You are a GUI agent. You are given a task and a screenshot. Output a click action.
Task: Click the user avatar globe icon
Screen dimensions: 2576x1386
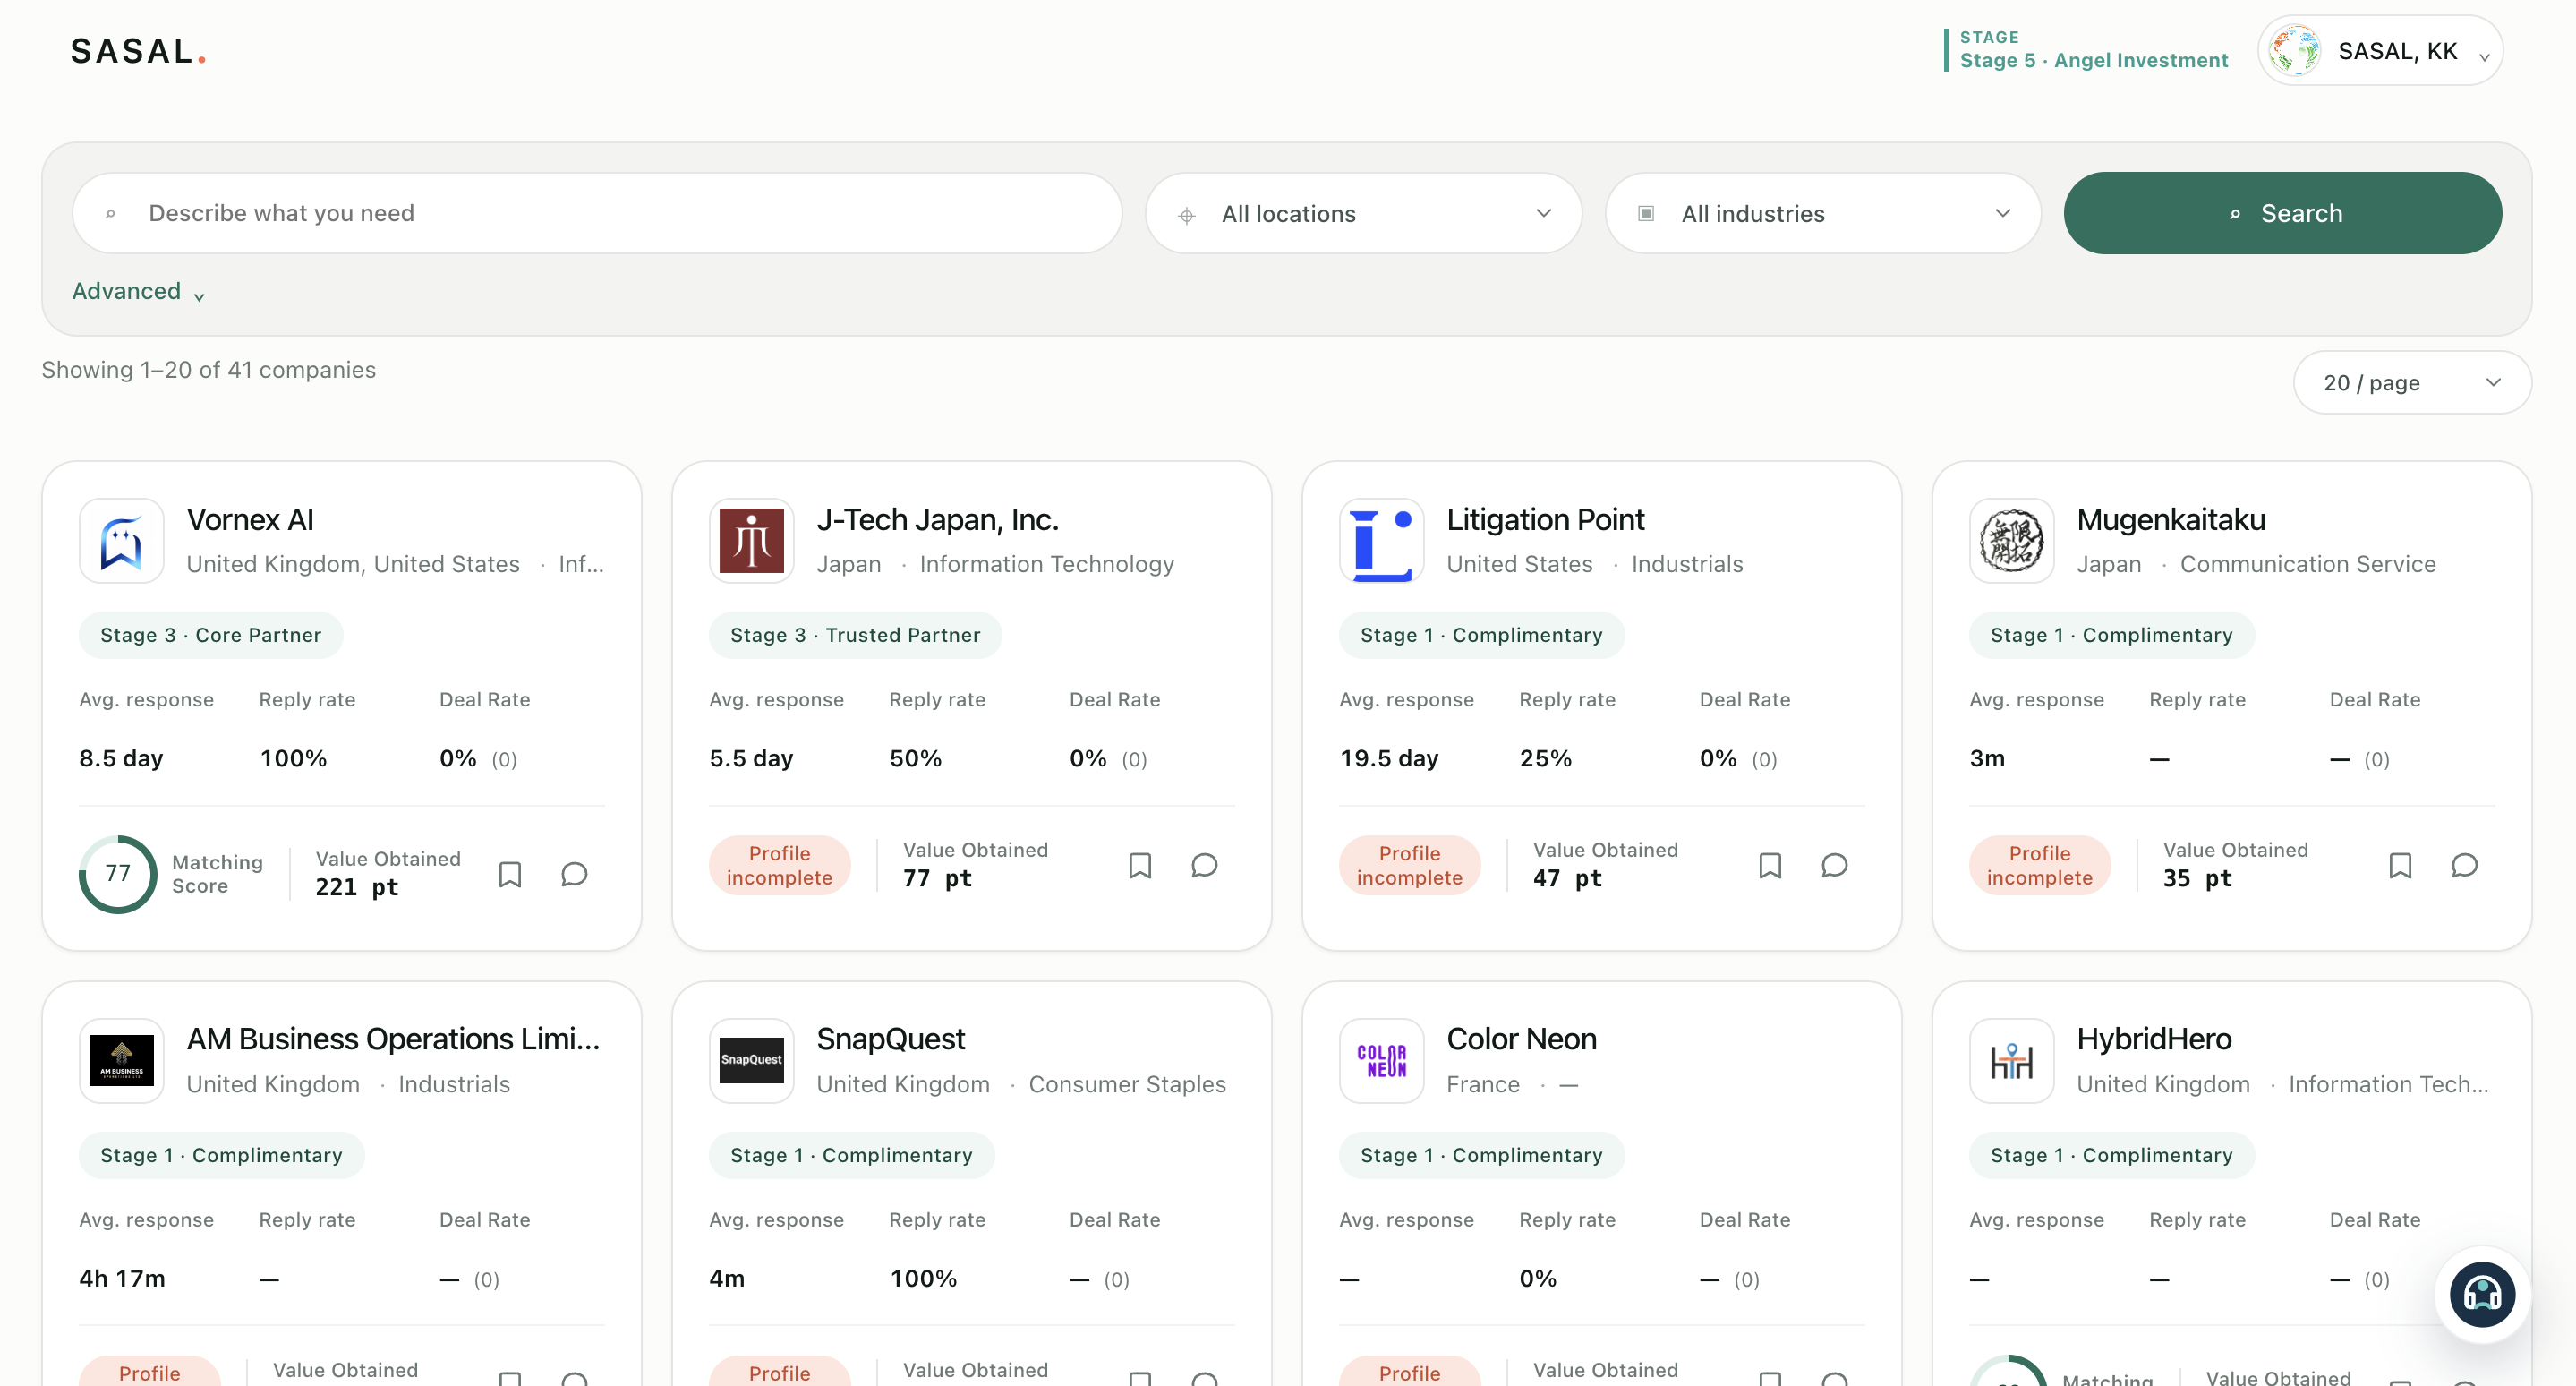(x=2294, y=50)
